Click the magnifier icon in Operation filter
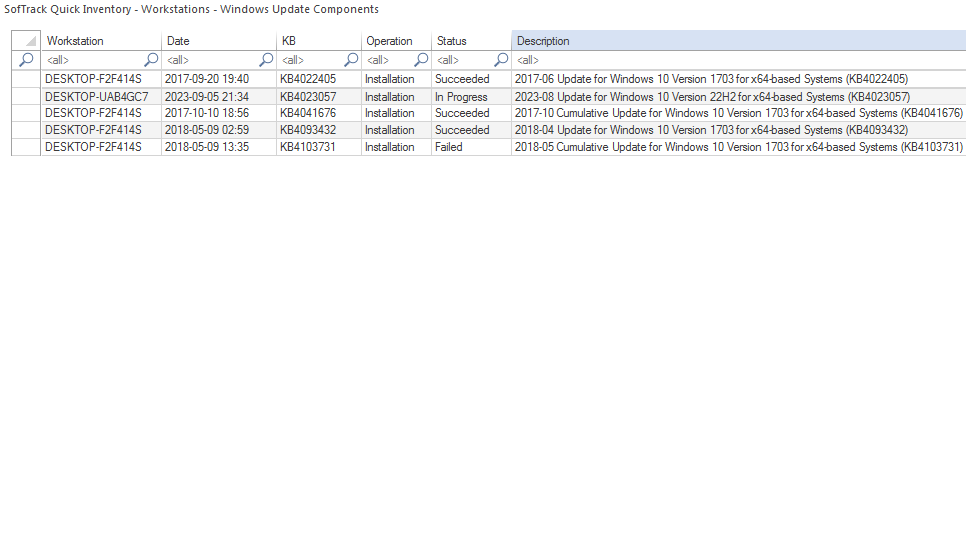The height and width of the screenshot is (540, 966). (x=421, y=60)
